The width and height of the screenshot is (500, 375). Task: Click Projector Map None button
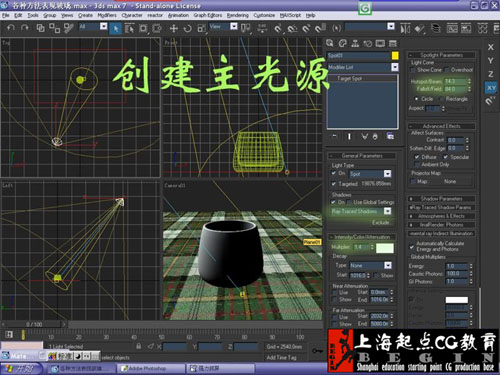point(450,181)
